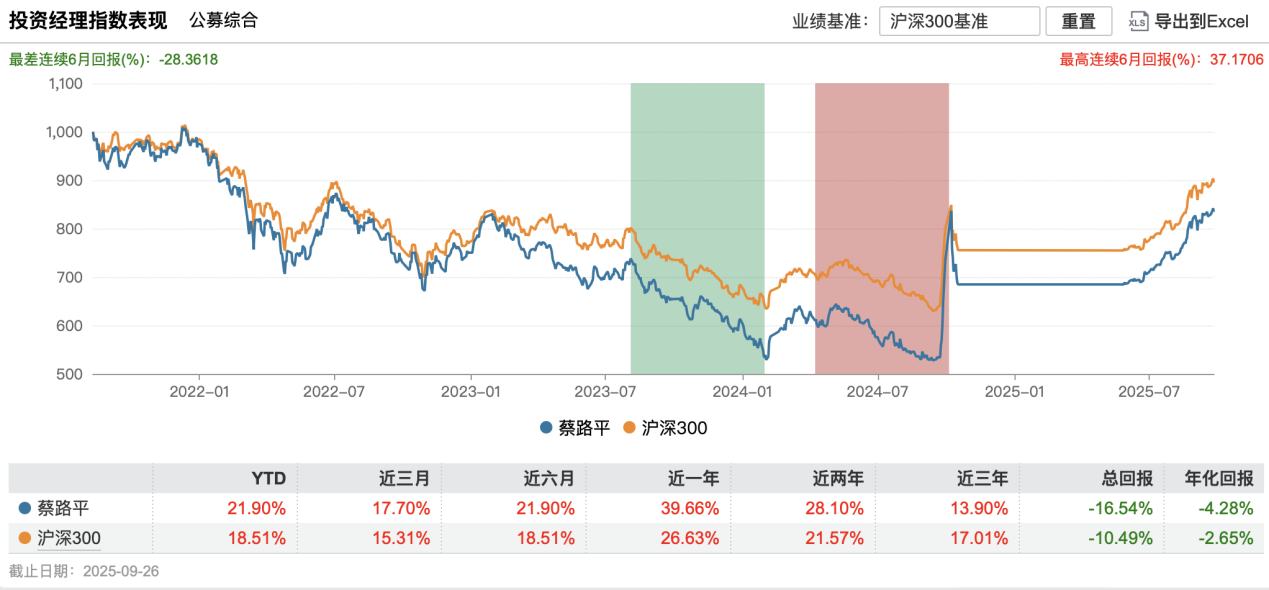The image size is (1269, 590).
Task: Select the 投资经理指数表现 title tab
Action: 88,21
